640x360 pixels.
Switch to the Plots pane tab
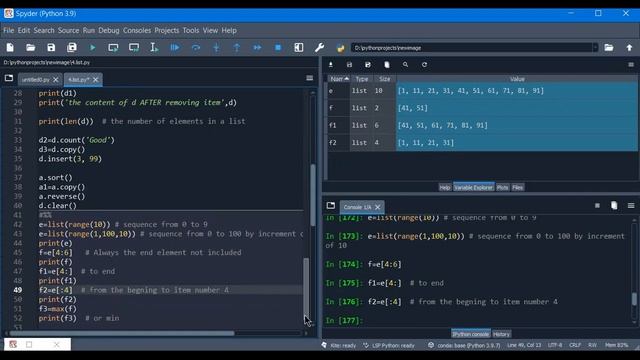coord(502,187)
